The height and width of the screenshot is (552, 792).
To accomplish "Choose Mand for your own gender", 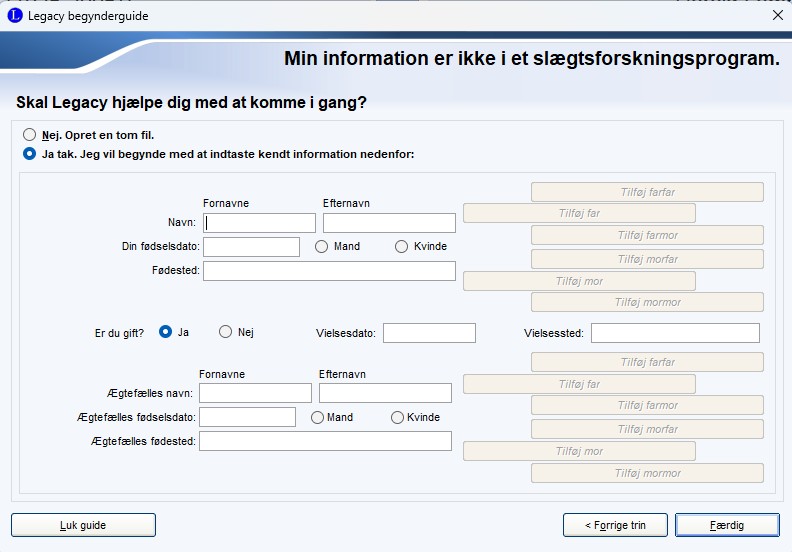I will tap(322, 247).
